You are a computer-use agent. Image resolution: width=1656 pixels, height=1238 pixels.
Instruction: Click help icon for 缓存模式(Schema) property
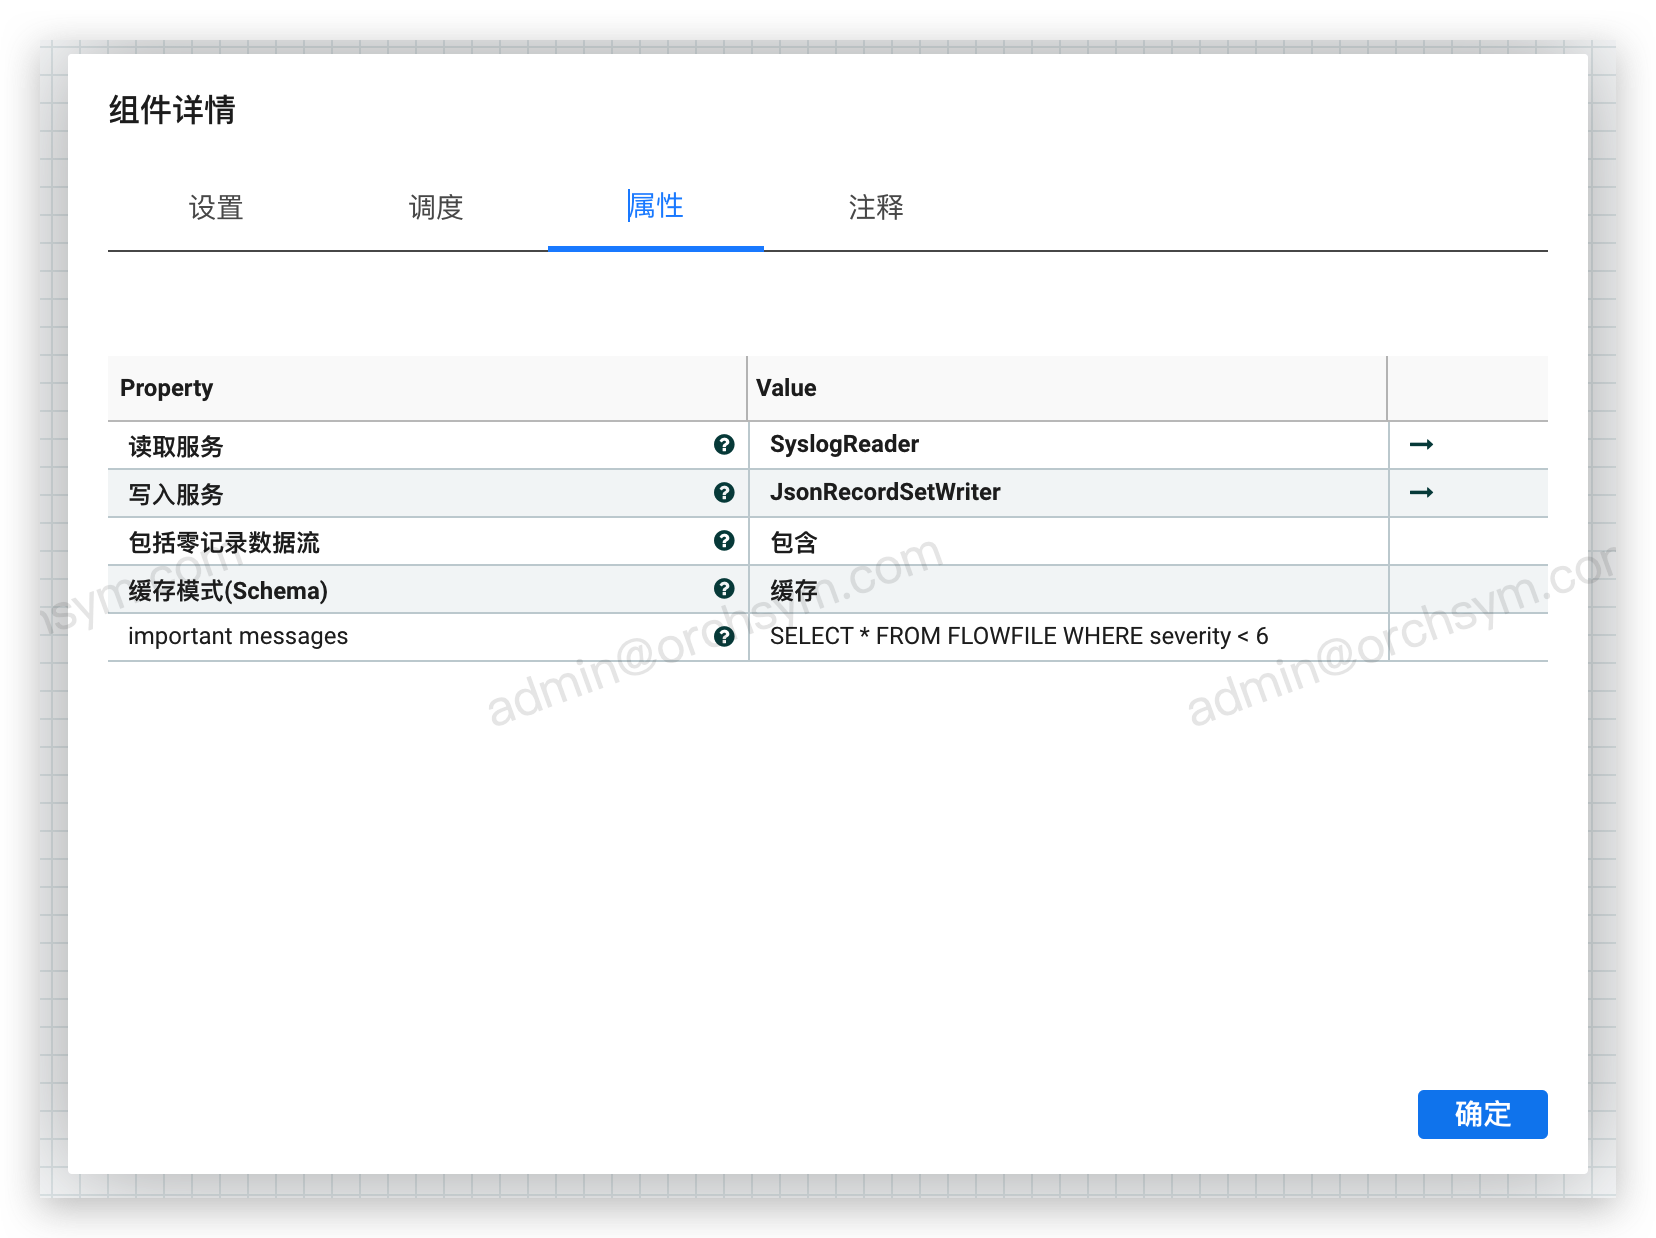(x=724, y=589)
